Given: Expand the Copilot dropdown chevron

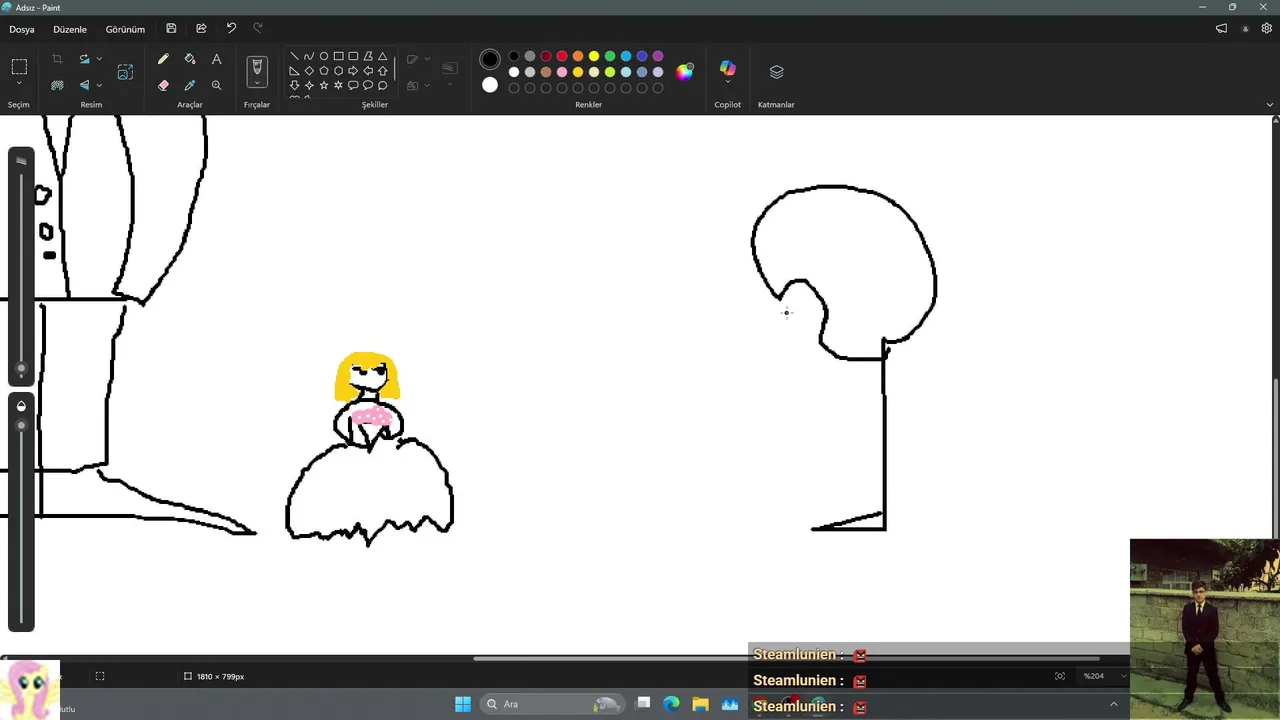Looking at the screenshot, I should tap(727, 83).
